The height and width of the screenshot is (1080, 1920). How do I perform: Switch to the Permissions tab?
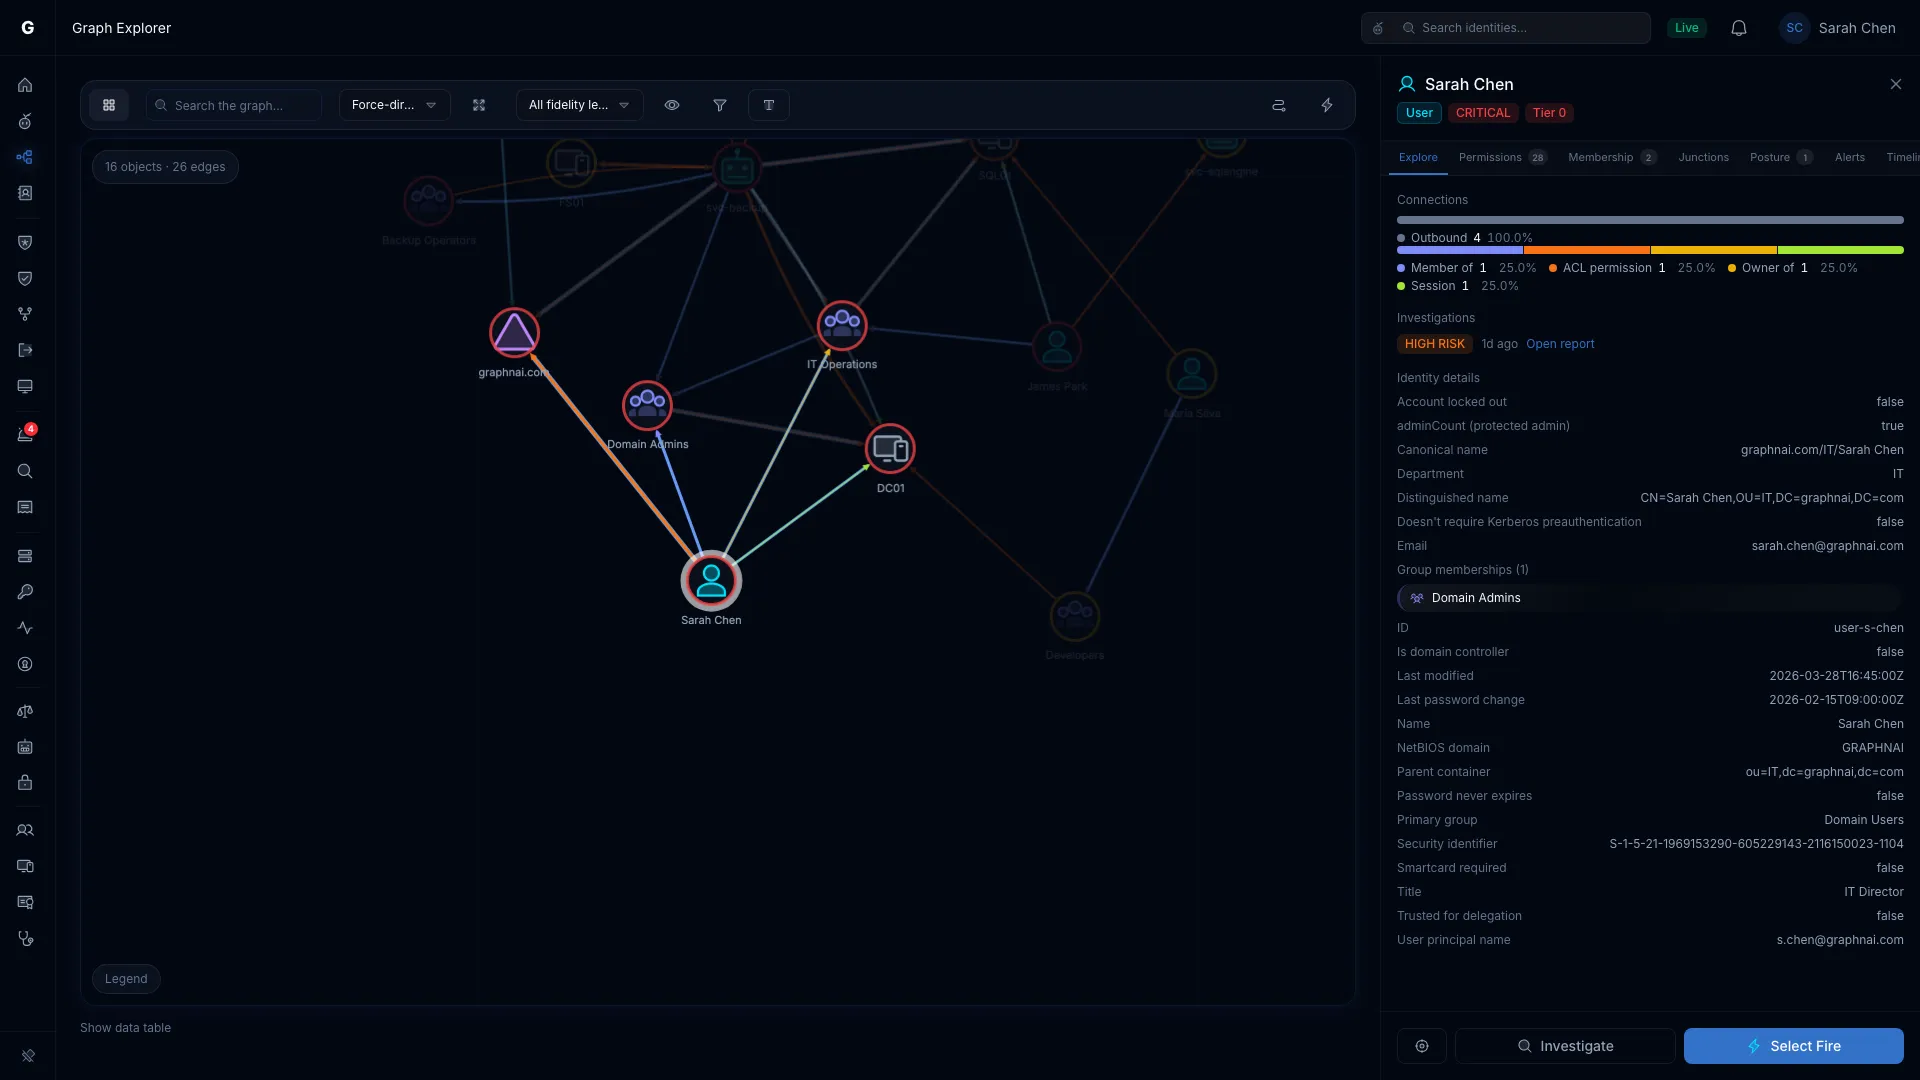[1502, 157]
